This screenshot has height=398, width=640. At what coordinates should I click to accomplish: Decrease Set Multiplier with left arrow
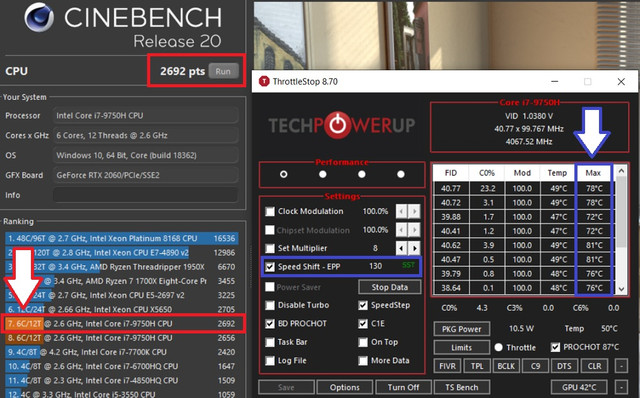(402, 248)
